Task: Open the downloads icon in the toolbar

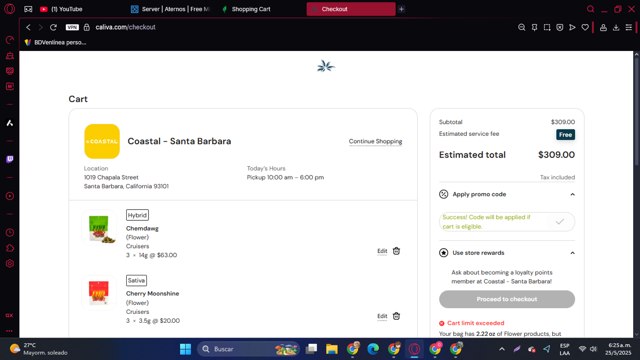Action: [x=616, y=27]
